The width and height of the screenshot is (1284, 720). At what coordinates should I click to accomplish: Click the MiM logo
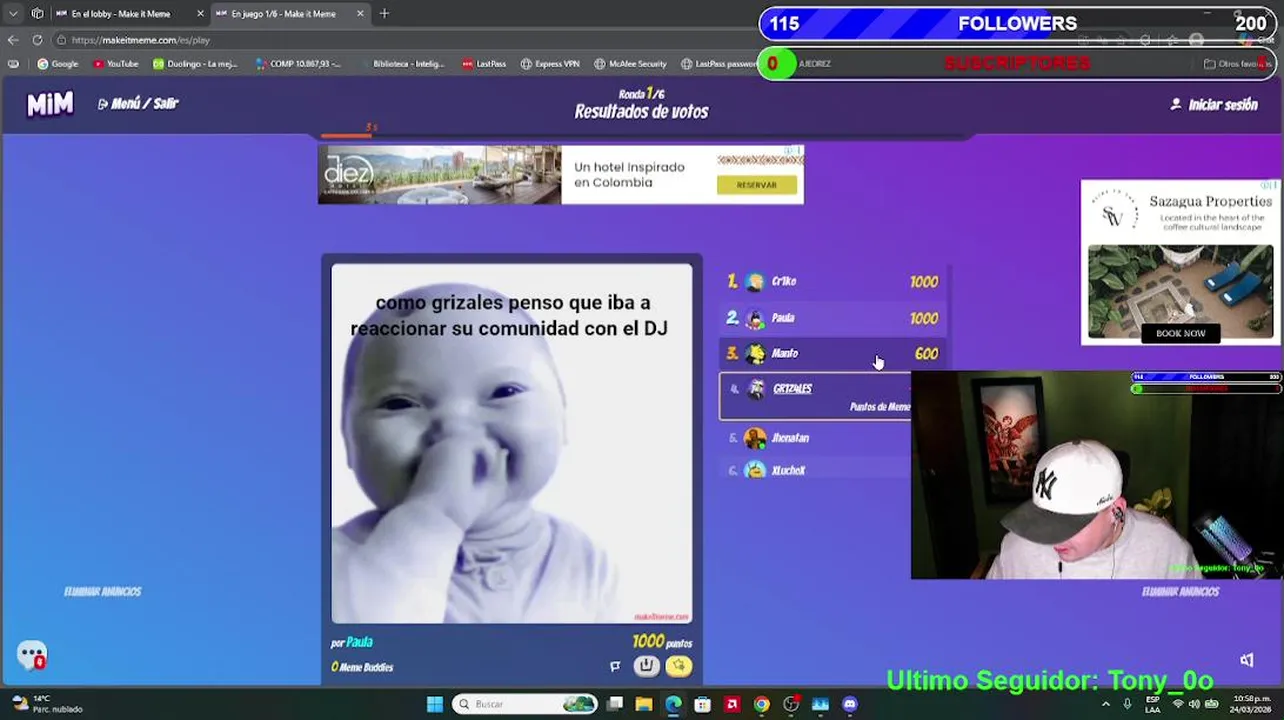(50, 103)
